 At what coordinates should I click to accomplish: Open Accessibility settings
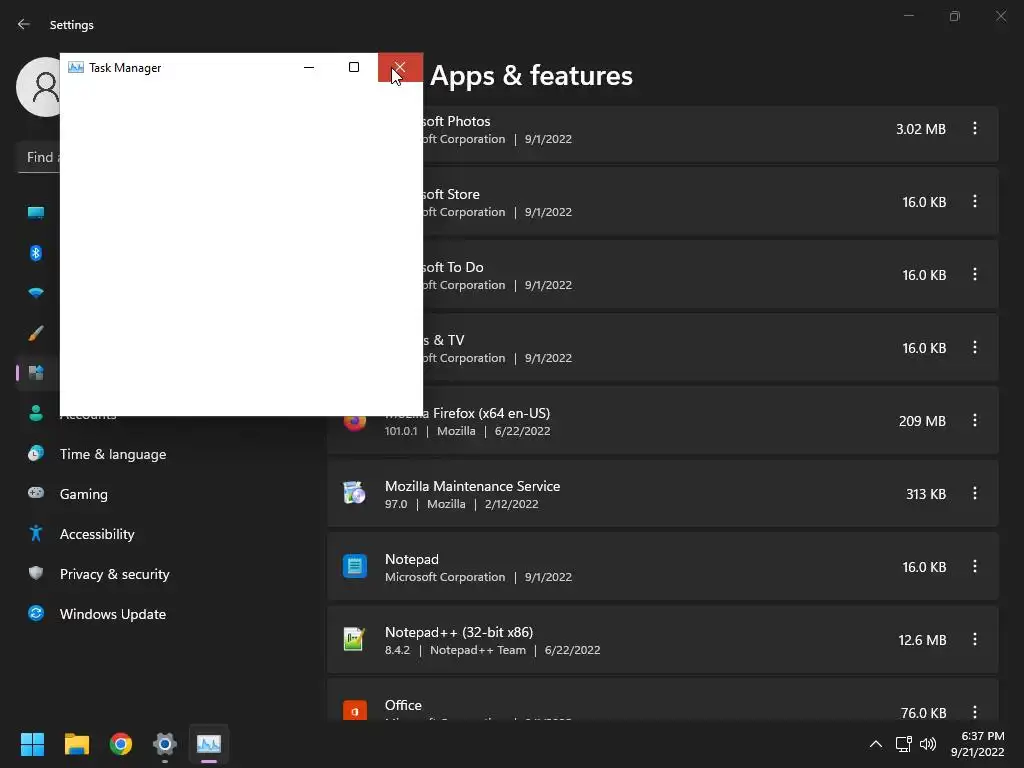[x=97, y=534]
